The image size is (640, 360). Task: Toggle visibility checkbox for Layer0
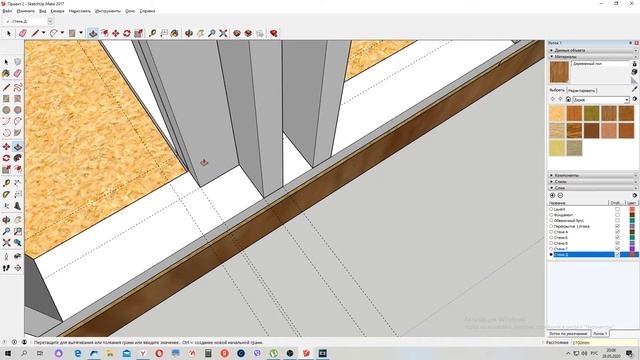(617, 209)
